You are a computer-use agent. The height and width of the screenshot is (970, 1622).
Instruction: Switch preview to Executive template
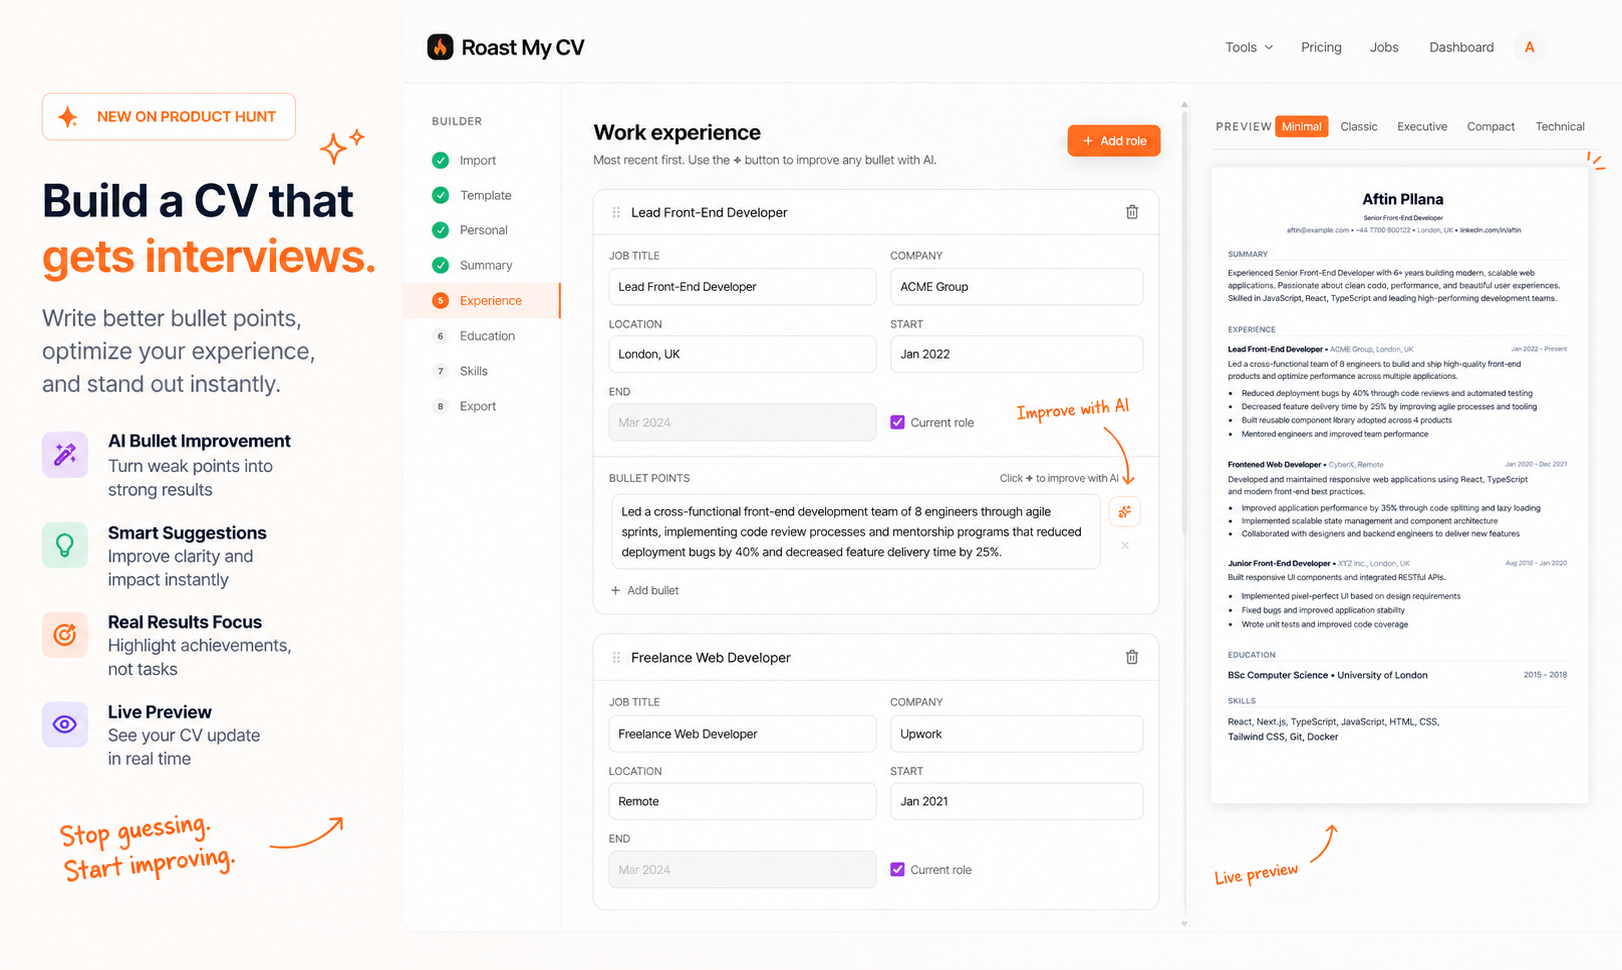(1422, 127)
